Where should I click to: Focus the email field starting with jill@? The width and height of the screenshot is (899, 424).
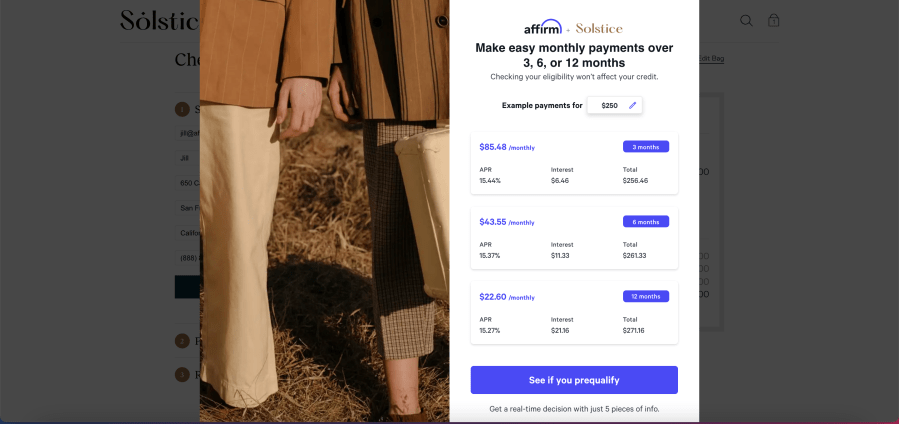coord(188,131)
